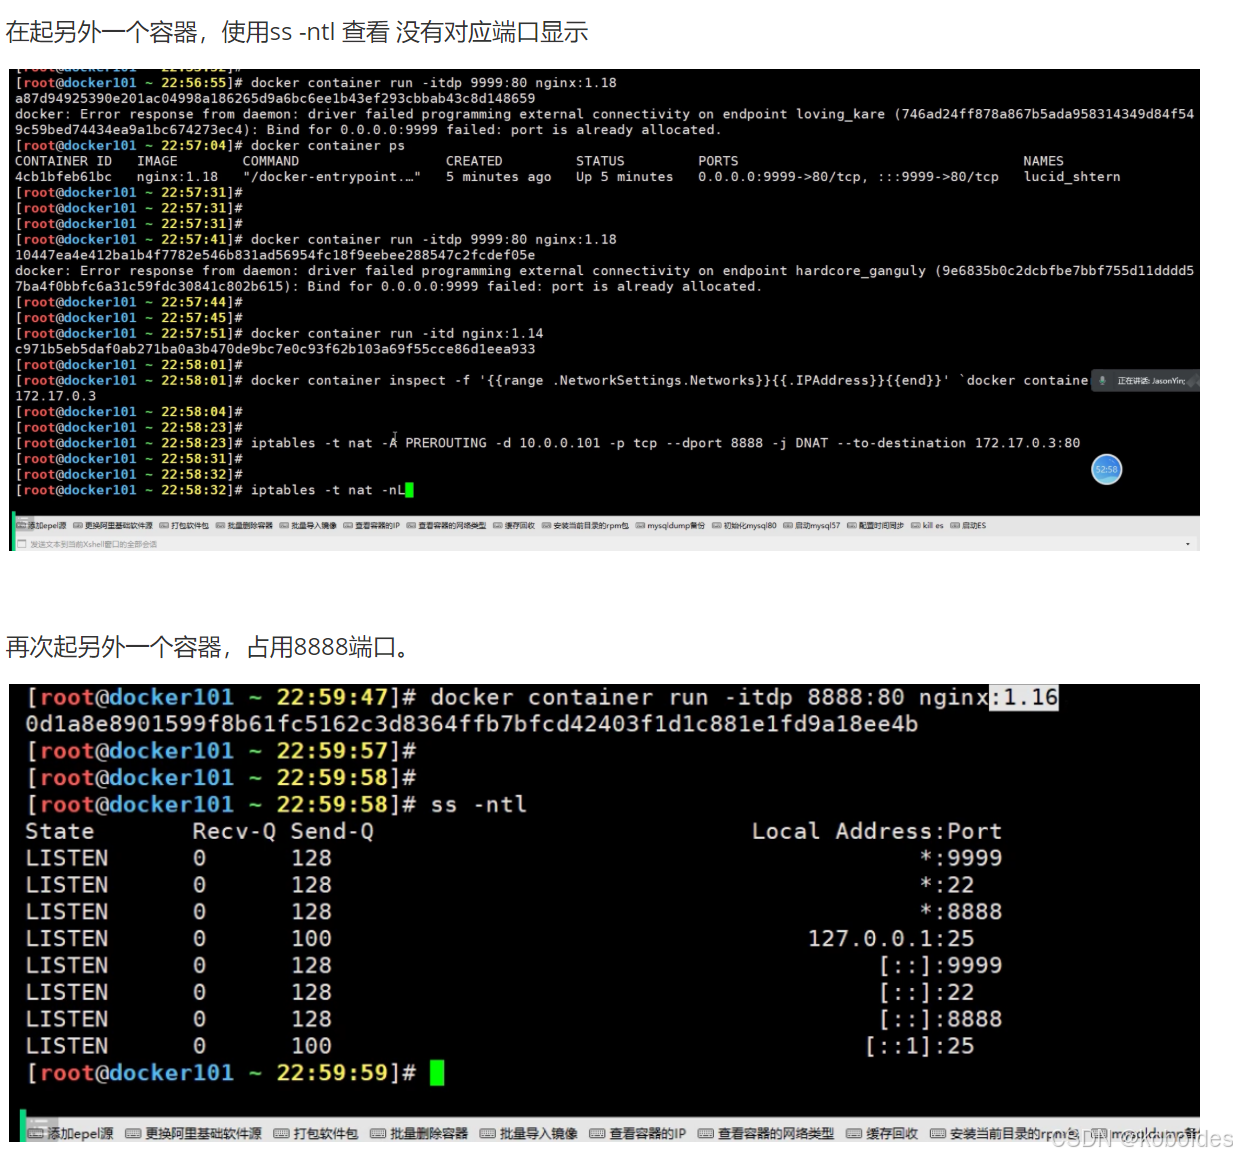Click the highlighted :1.16 image tag
This screenshot has height=1158, width=1237.
[1024, 697]
